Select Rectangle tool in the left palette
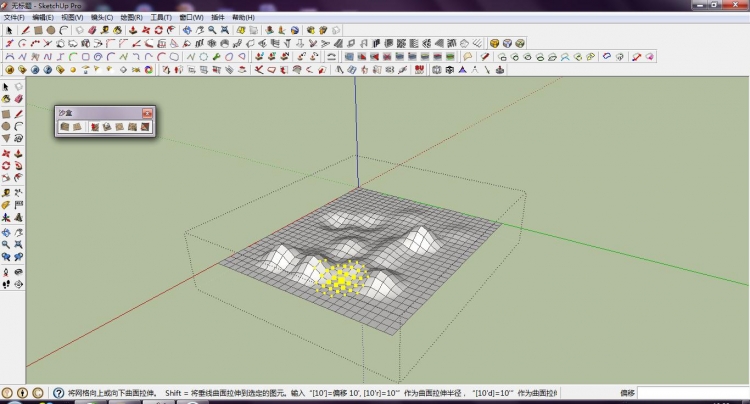This screenshot has height=404, width=750. (x=6, y=114)
